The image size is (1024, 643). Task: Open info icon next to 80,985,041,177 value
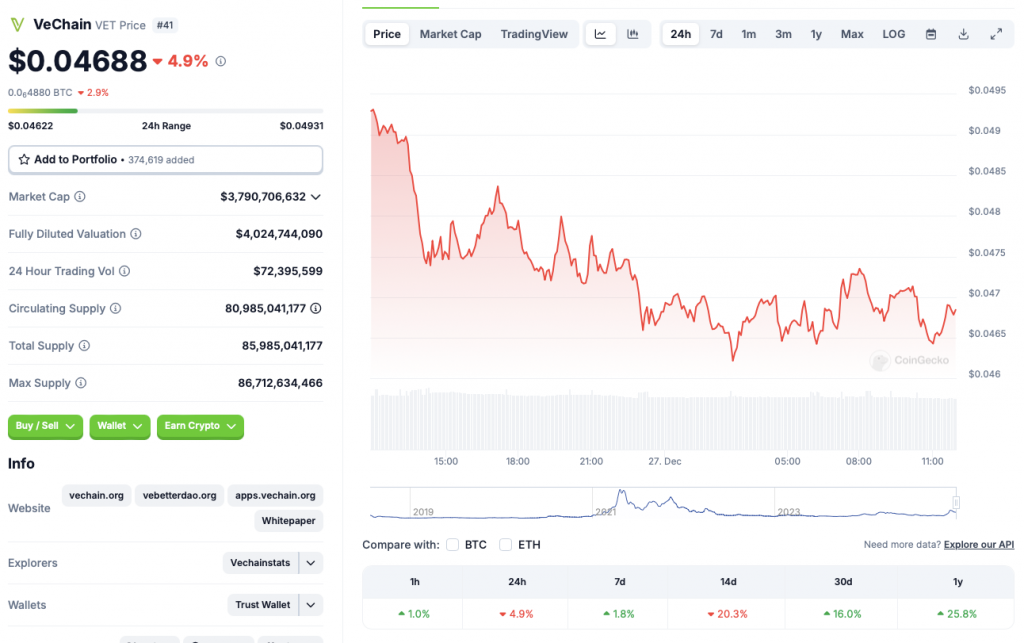315,308
